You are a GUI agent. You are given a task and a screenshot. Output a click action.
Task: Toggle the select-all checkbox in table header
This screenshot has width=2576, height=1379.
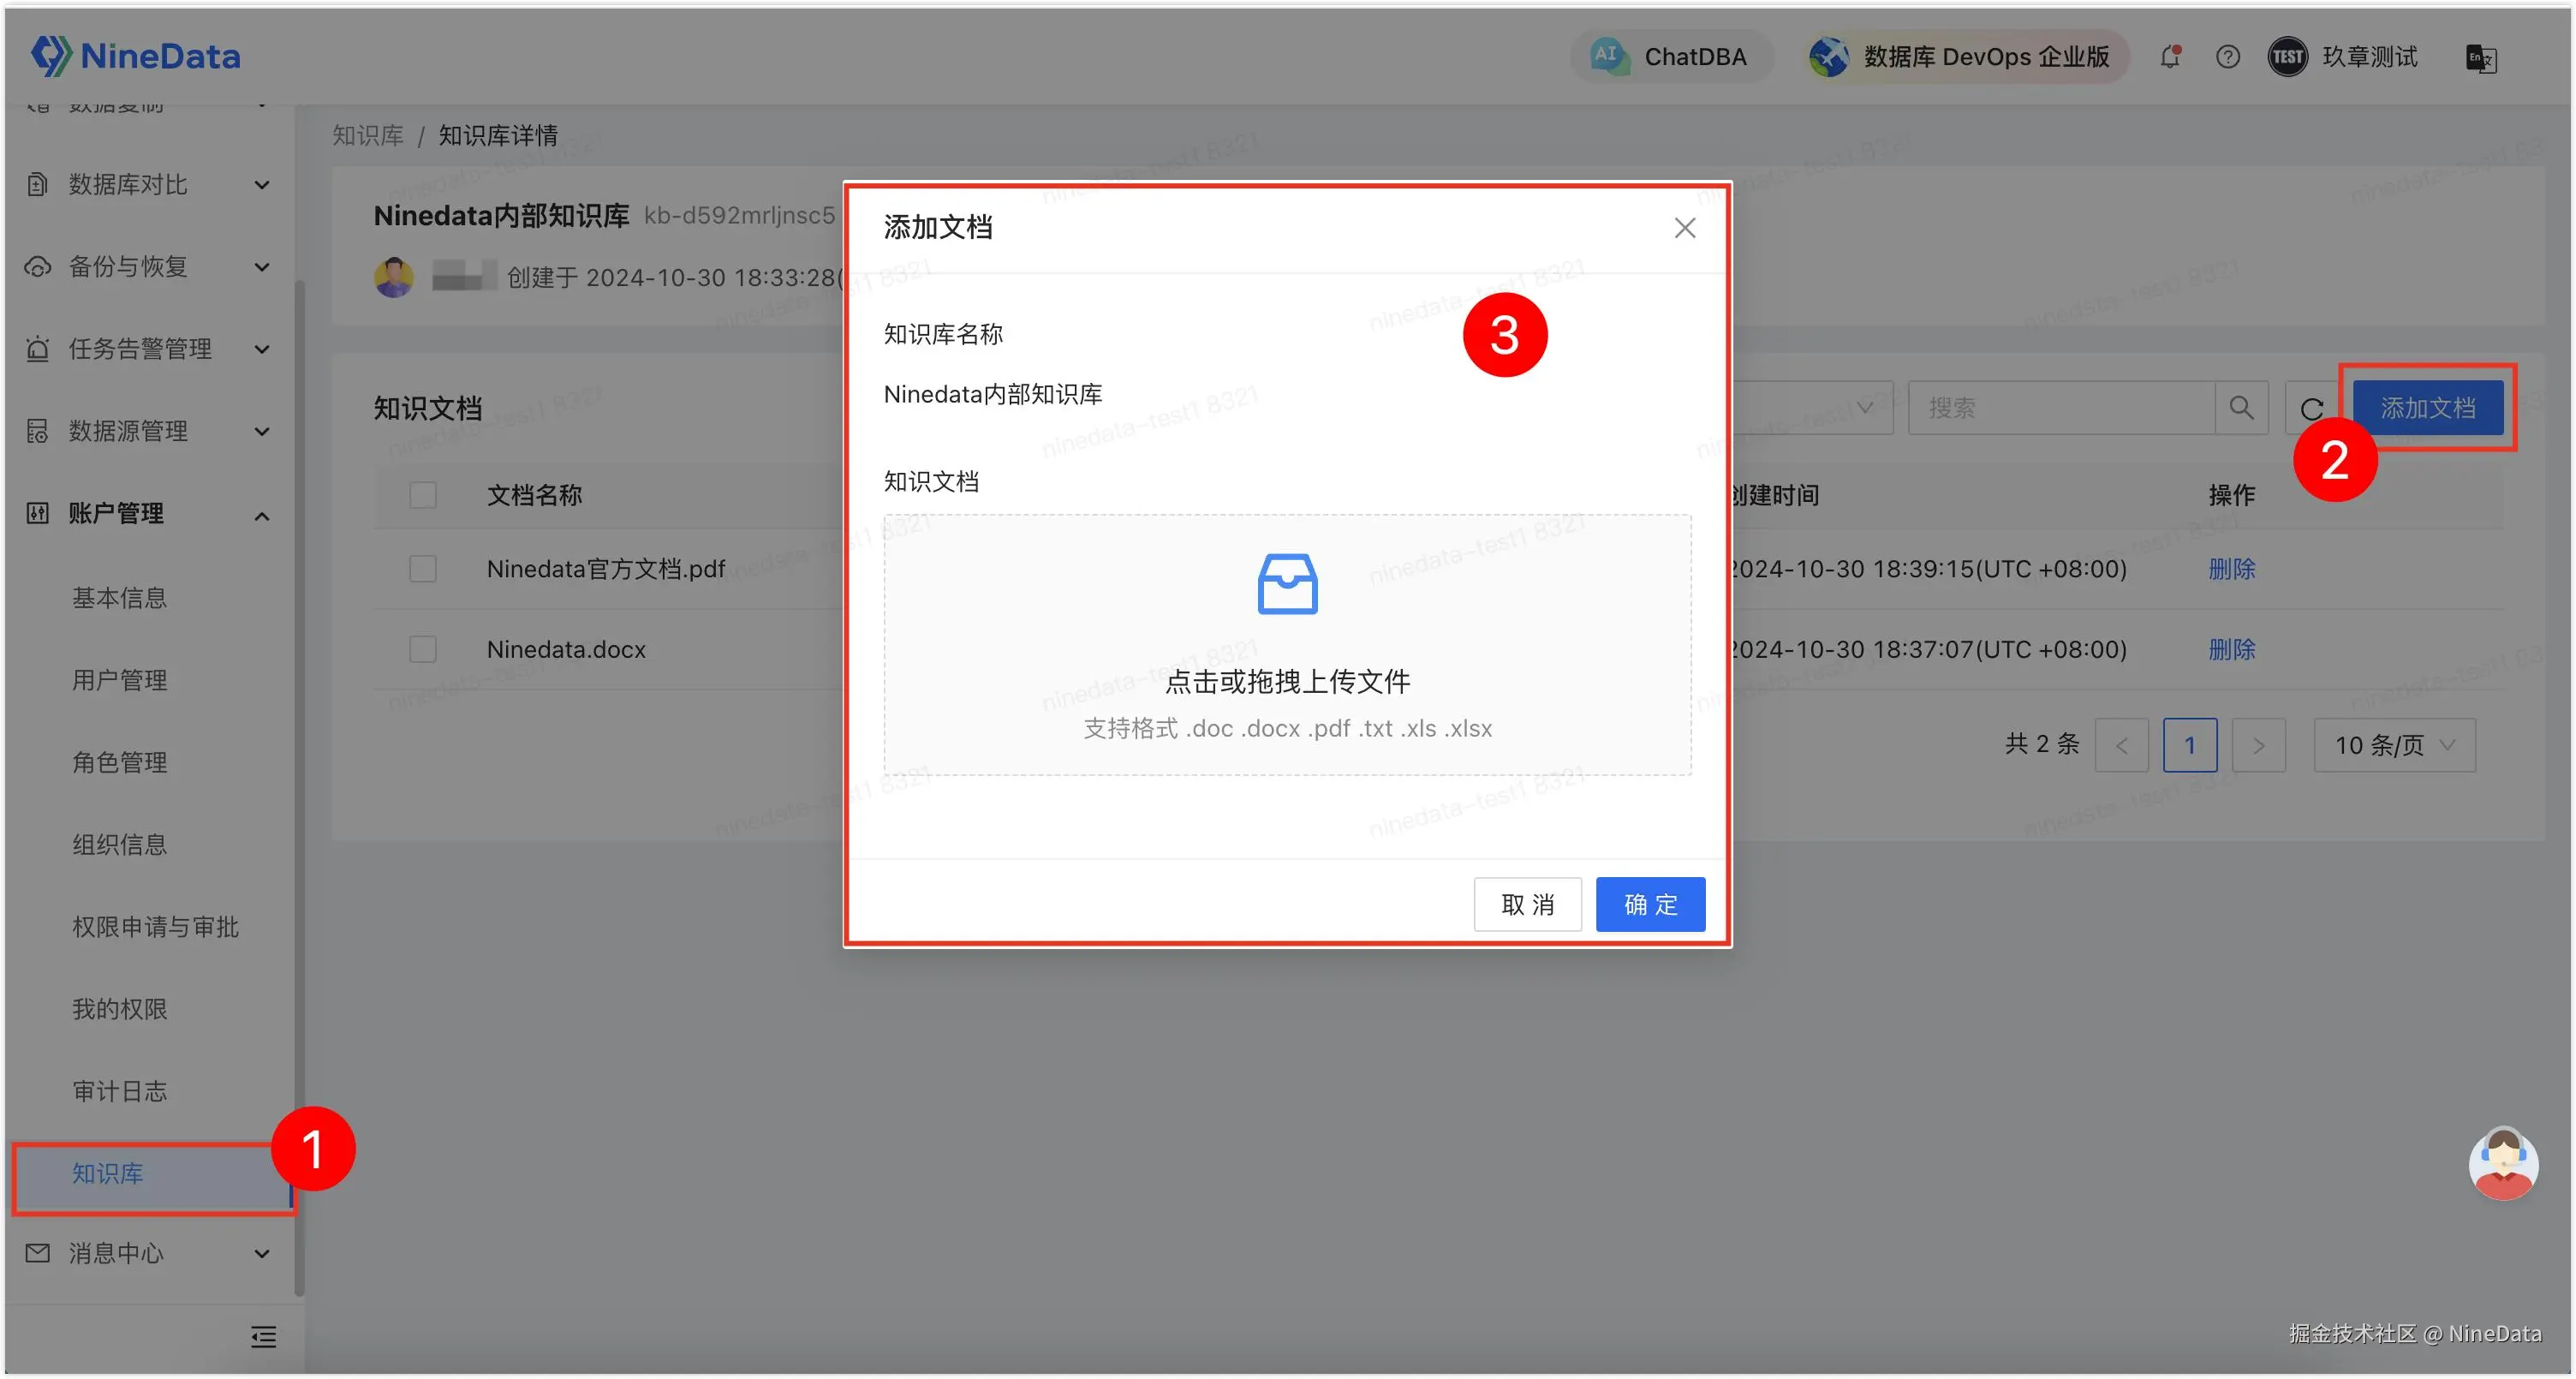(423, 495)
